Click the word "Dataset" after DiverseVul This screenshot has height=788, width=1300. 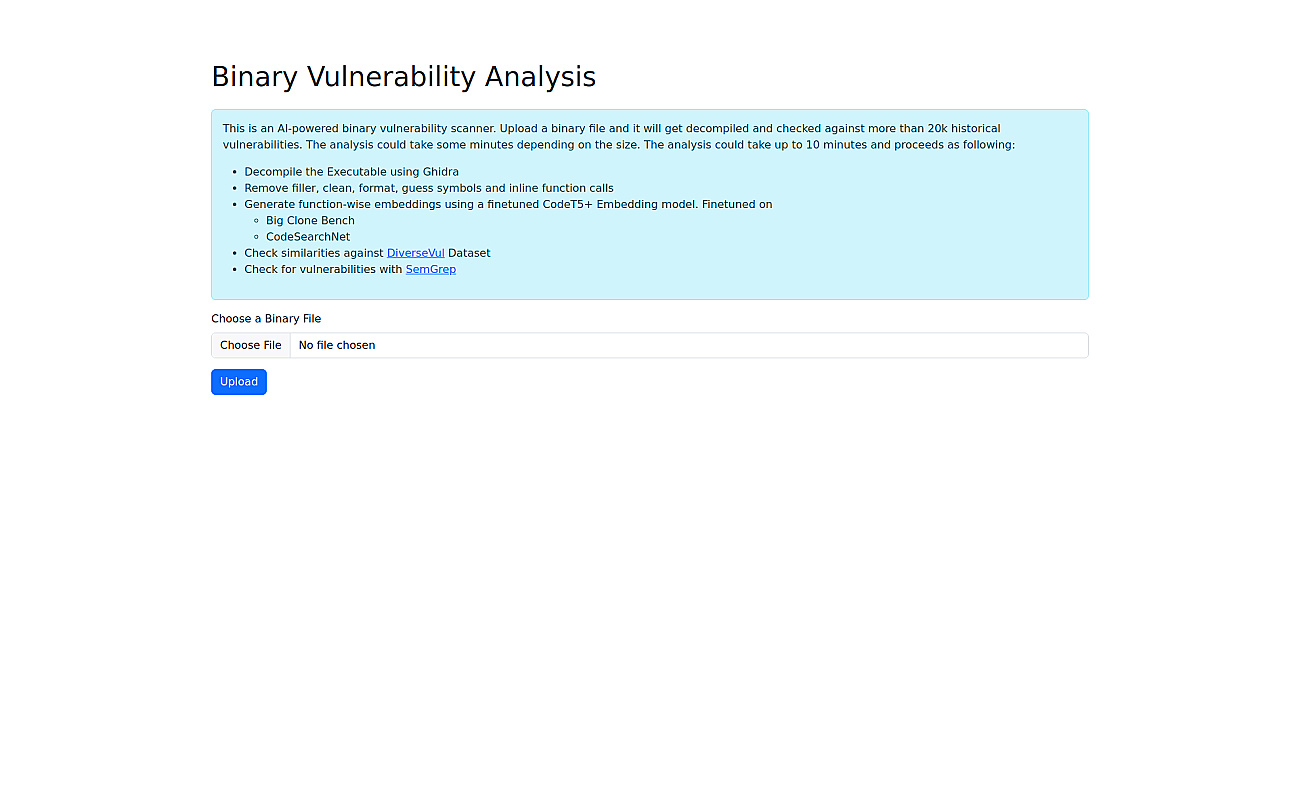[469, 253]
